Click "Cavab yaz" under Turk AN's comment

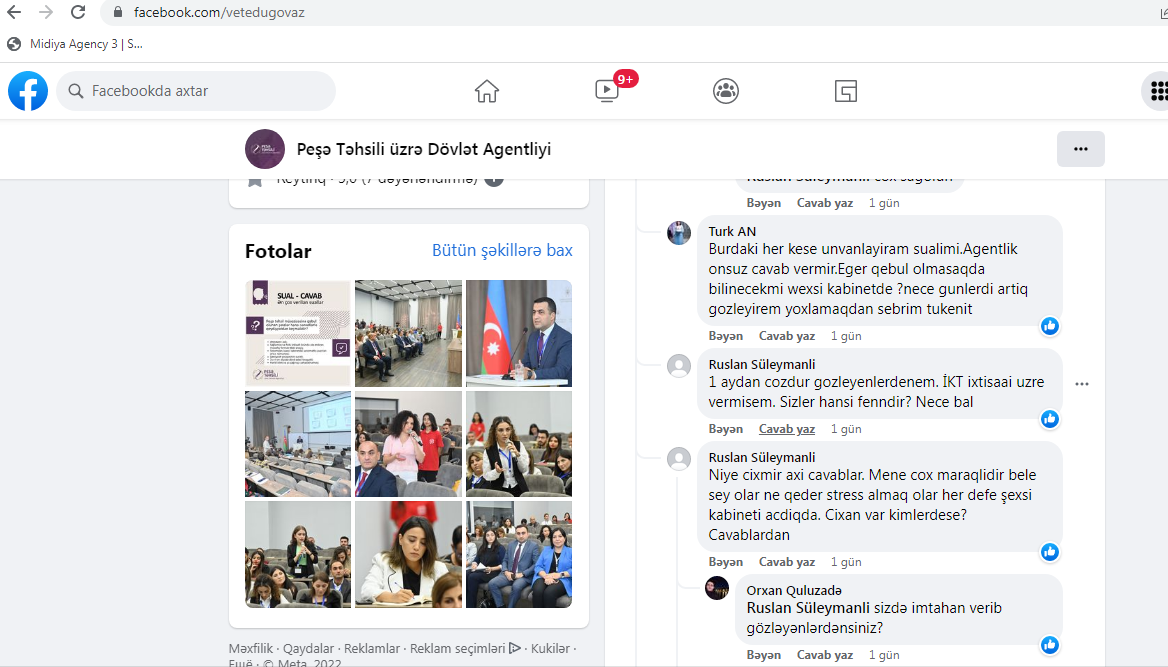[x=787, y=336]
